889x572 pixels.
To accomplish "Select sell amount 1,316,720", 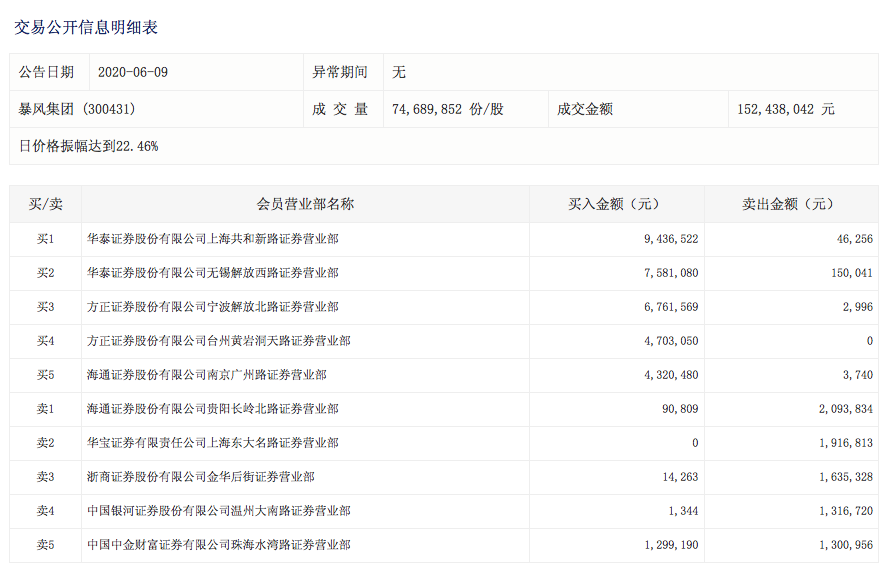I will 846,511.
